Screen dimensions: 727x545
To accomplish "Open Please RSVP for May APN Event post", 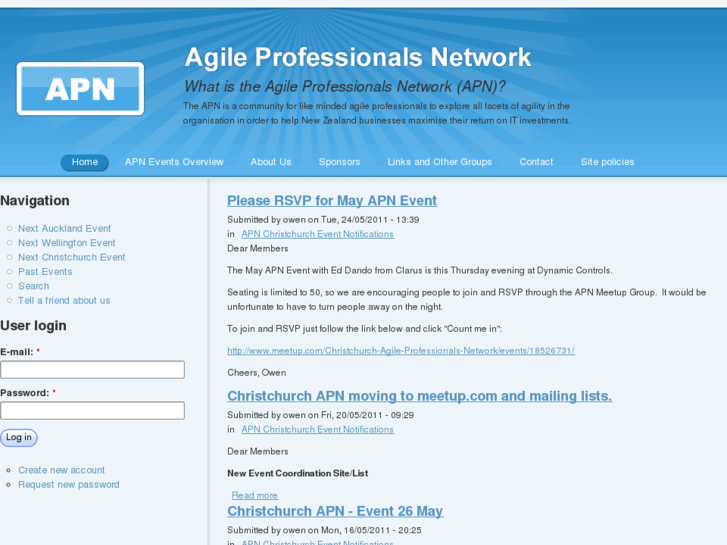I will click(332, 200).
